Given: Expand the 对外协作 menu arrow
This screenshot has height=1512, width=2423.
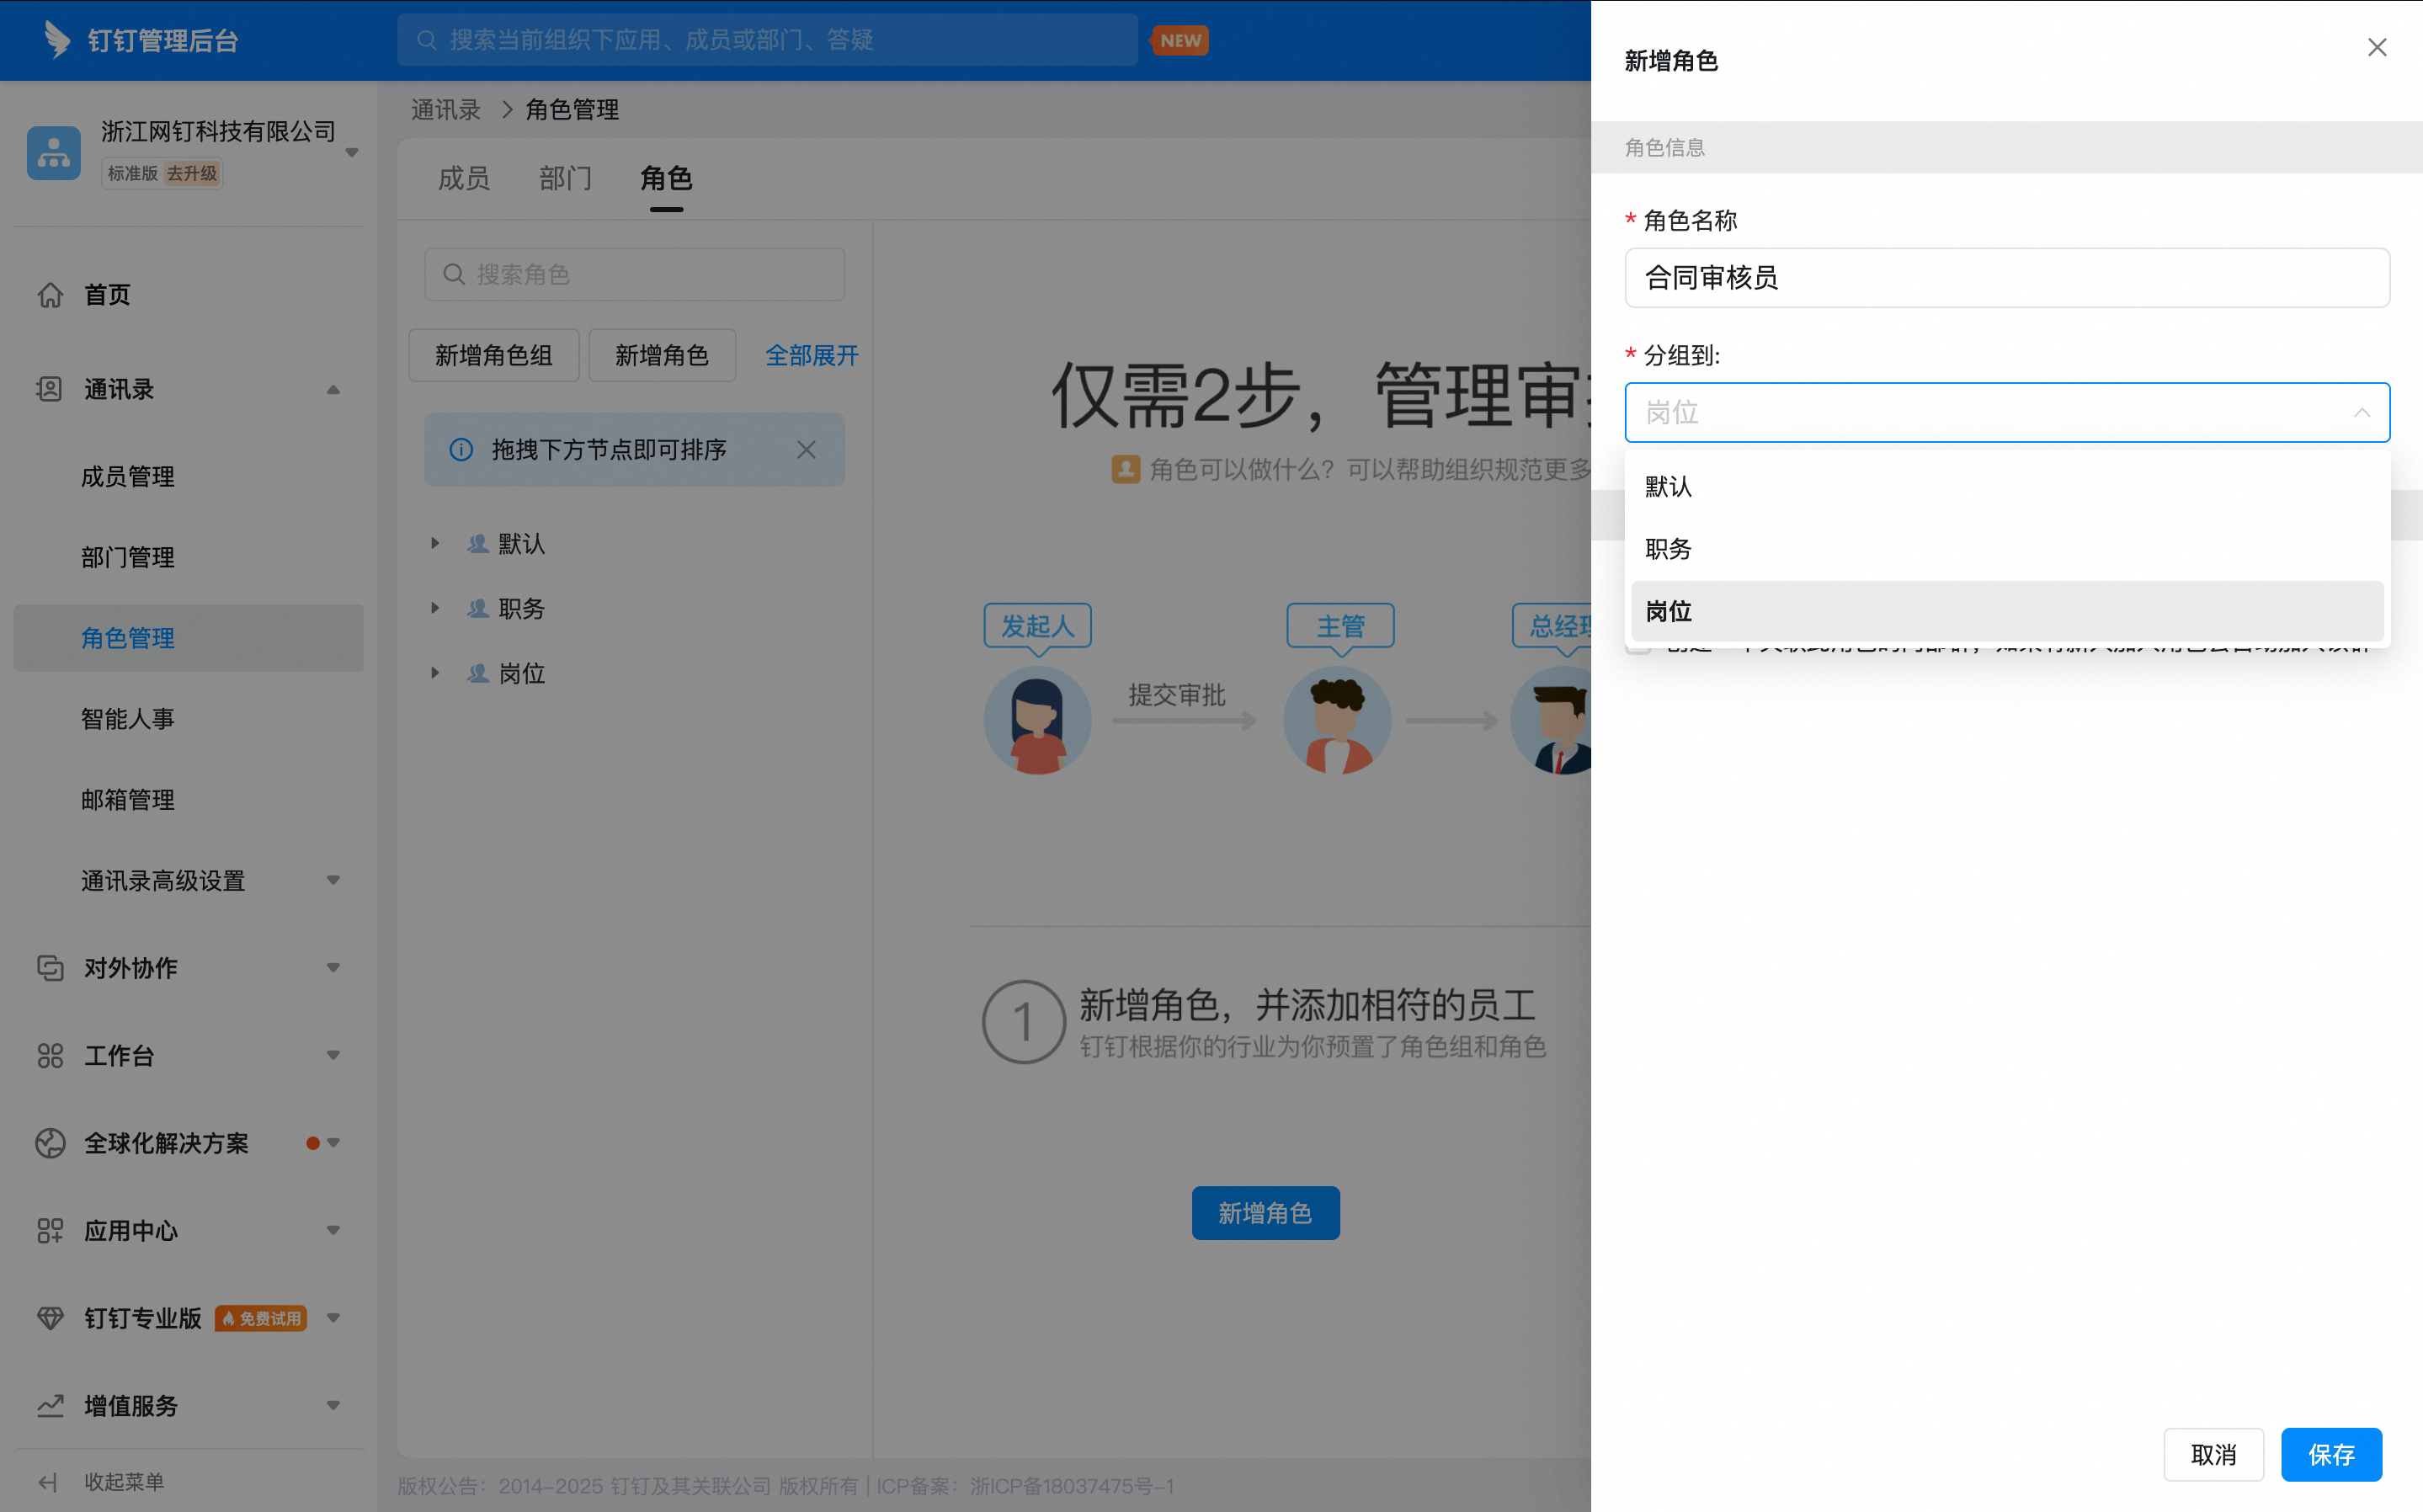Looking at the screenshot, I should [x=333, y=968].
